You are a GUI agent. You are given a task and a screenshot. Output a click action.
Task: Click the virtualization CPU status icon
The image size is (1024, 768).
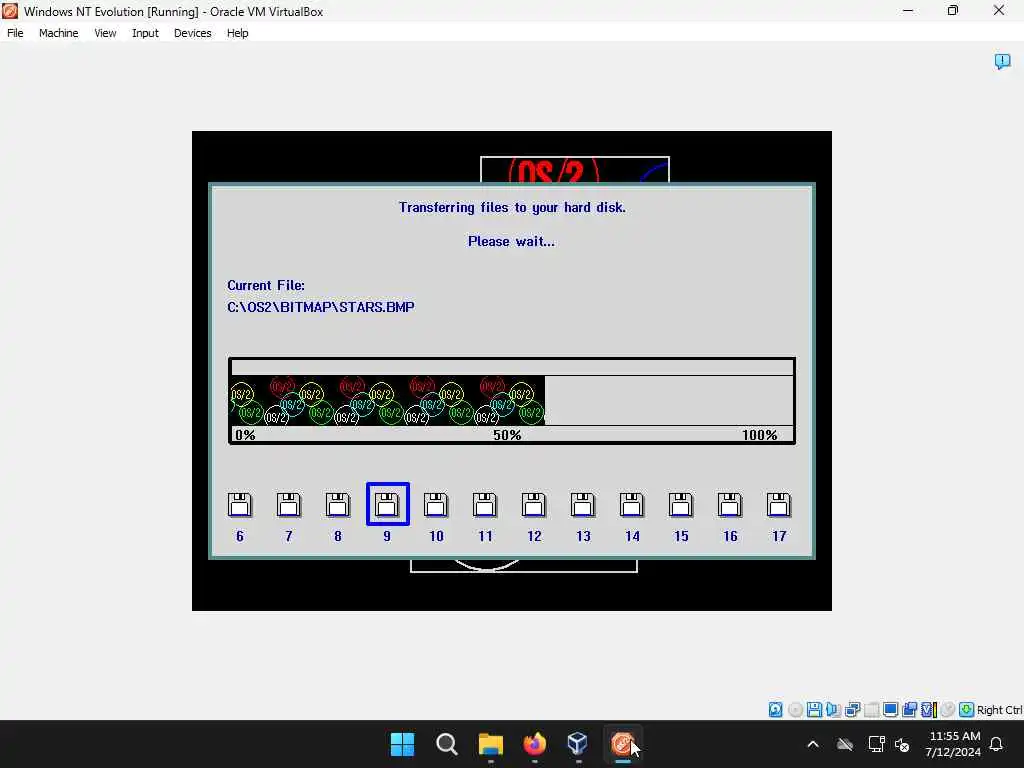pos(929,710)
